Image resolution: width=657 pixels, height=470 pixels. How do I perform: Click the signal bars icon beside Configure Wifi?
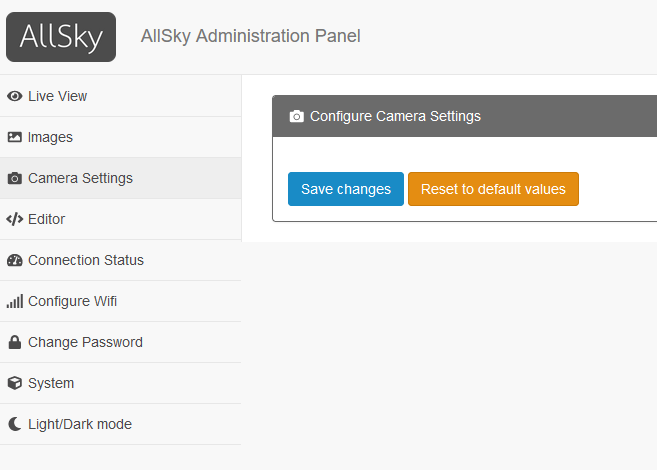pos(15,302)
